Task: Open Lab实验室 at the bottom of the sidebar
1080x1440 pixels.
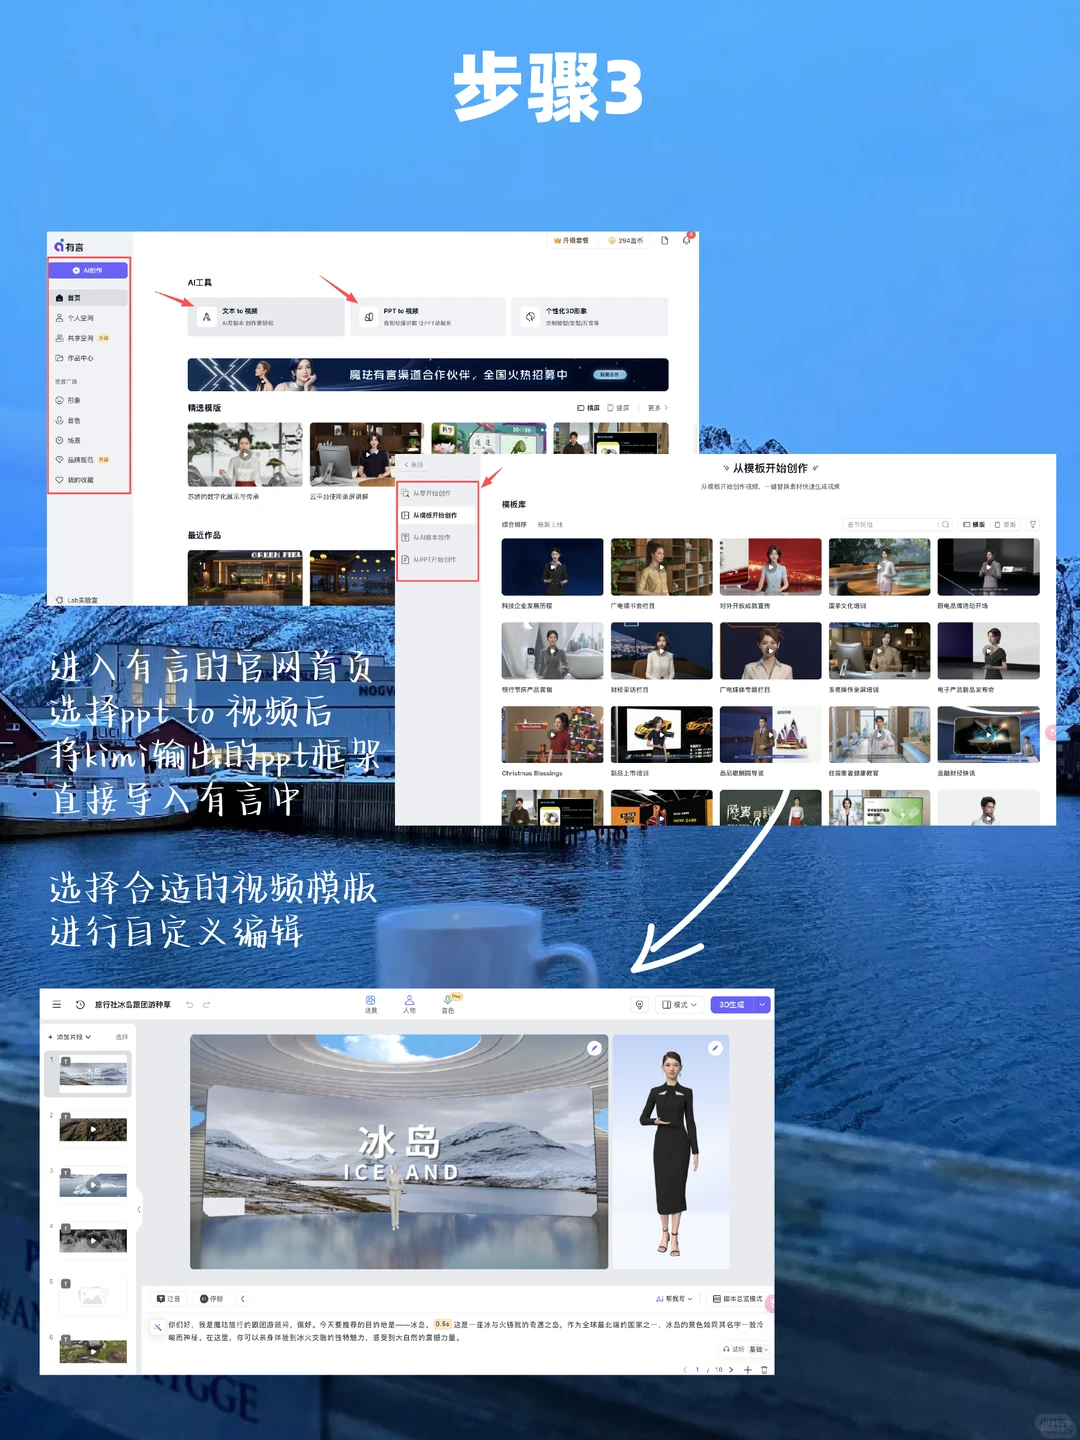Action: click(x=77, y=600)
